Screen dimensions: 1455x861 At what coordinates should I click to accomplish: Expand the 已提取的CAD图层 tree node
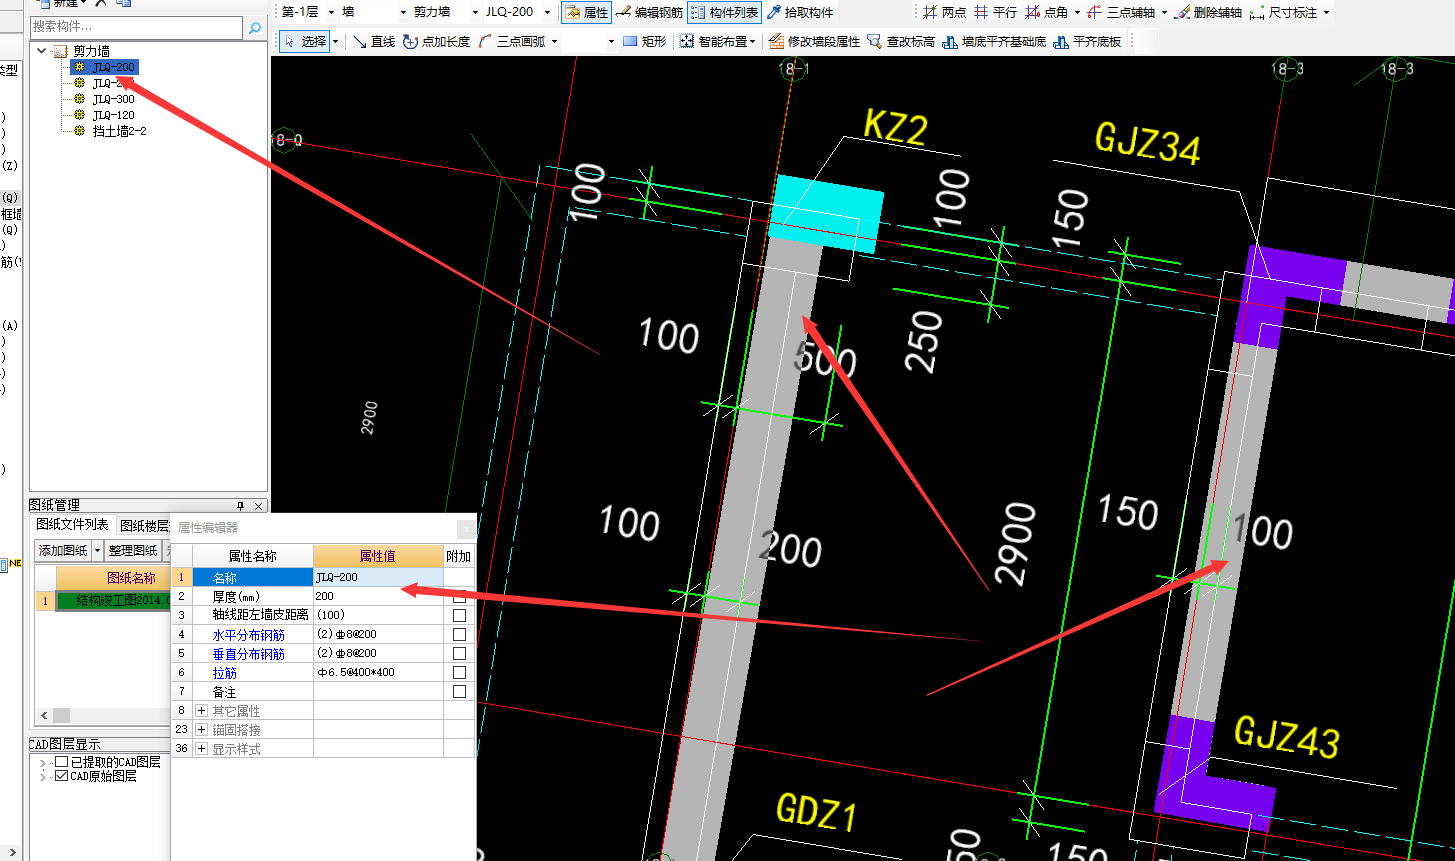pos(43,762)
